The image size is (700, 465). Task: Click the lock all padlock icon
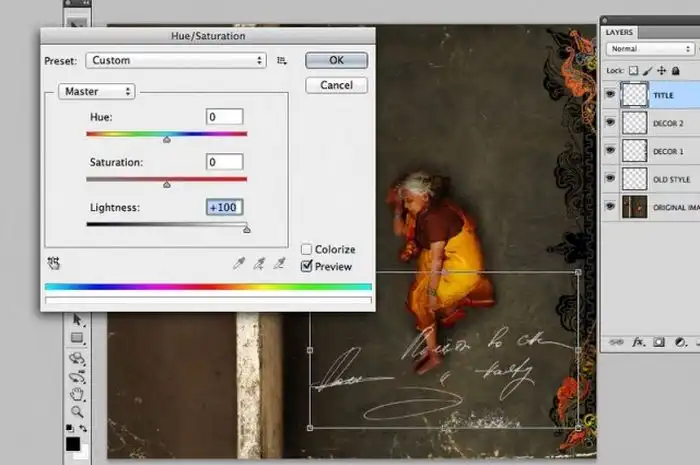(675, 71)
